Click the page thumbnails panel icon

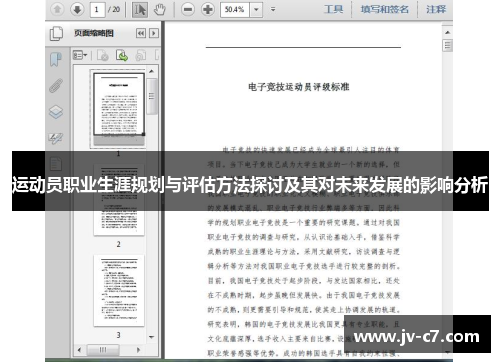[x=56, y=34]
